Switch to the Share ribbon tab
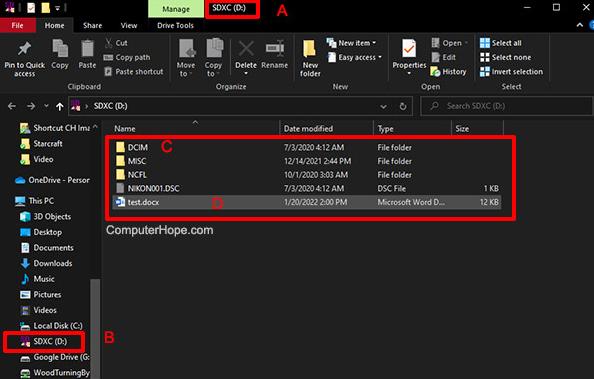 tap(92, 25)
